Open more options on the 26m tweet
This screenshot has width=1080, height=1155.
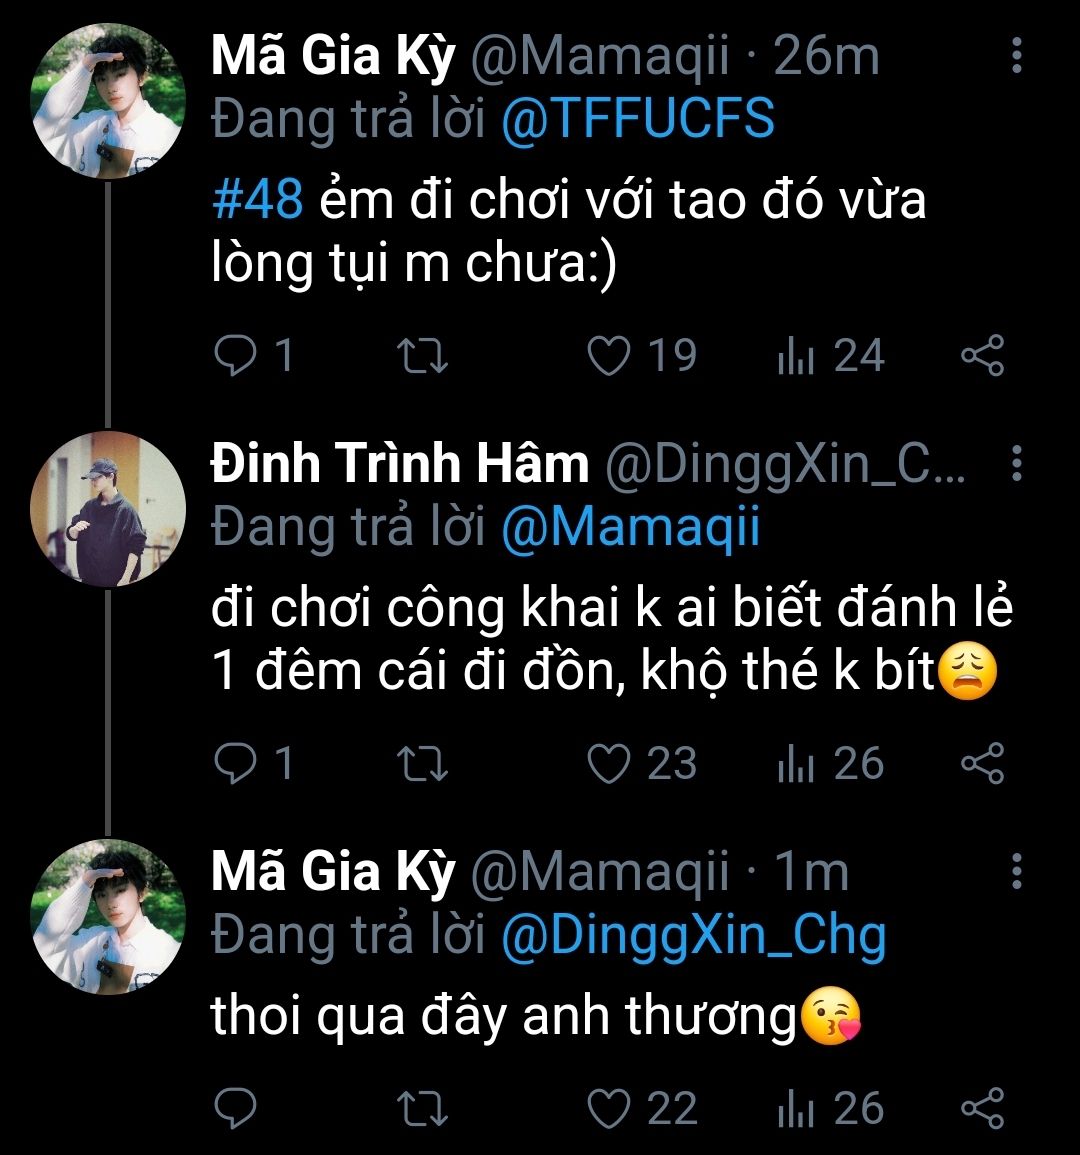(1017, 56)
